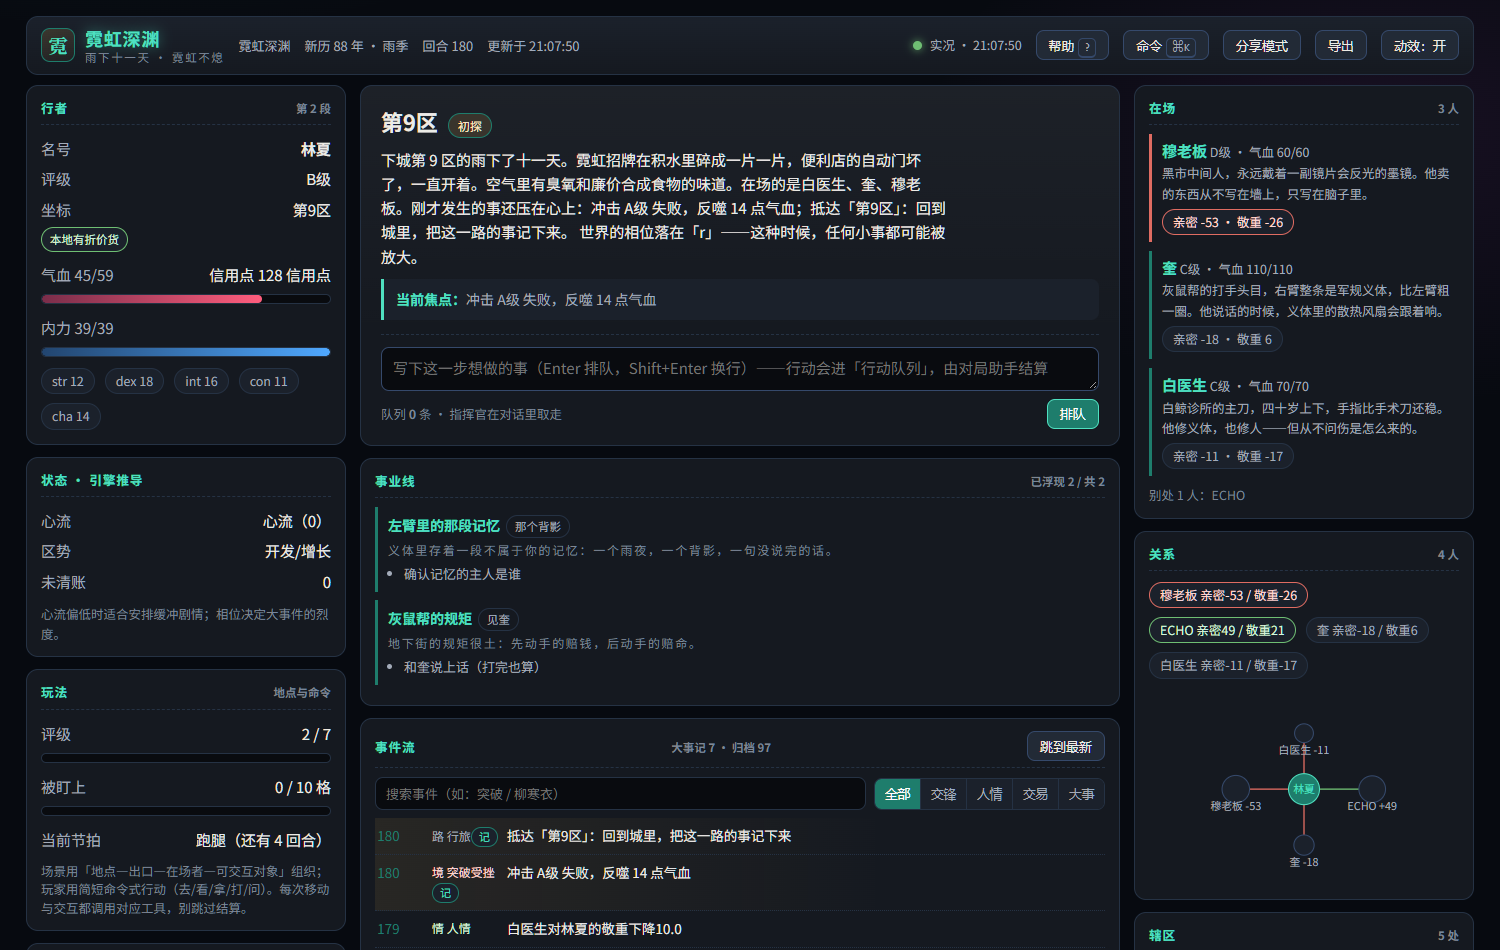
Task: Select the 人情 event filter tab
Action: [x=990, y=794]
